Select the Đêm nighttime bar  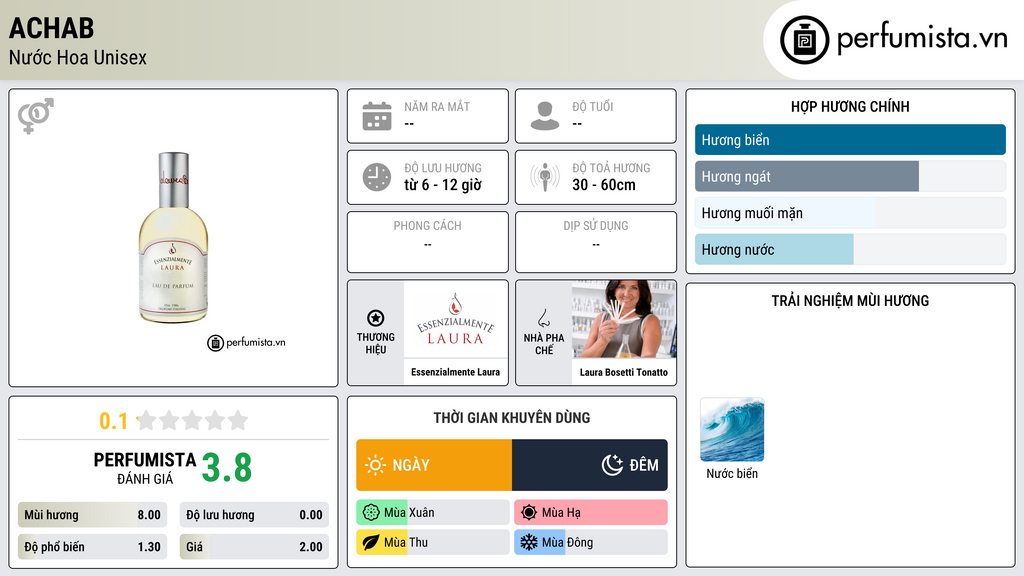click(x=590, y=465)
